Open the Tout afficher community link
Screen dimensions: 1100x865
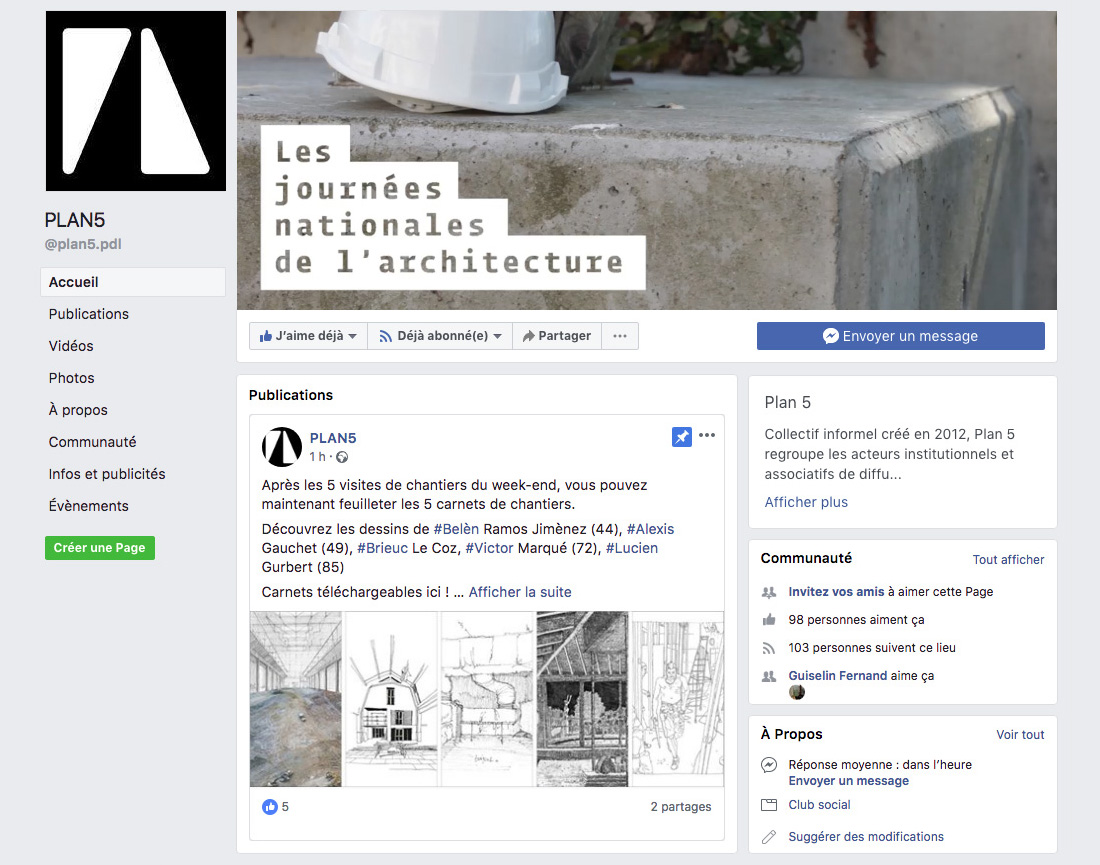tap(1008, 560)
